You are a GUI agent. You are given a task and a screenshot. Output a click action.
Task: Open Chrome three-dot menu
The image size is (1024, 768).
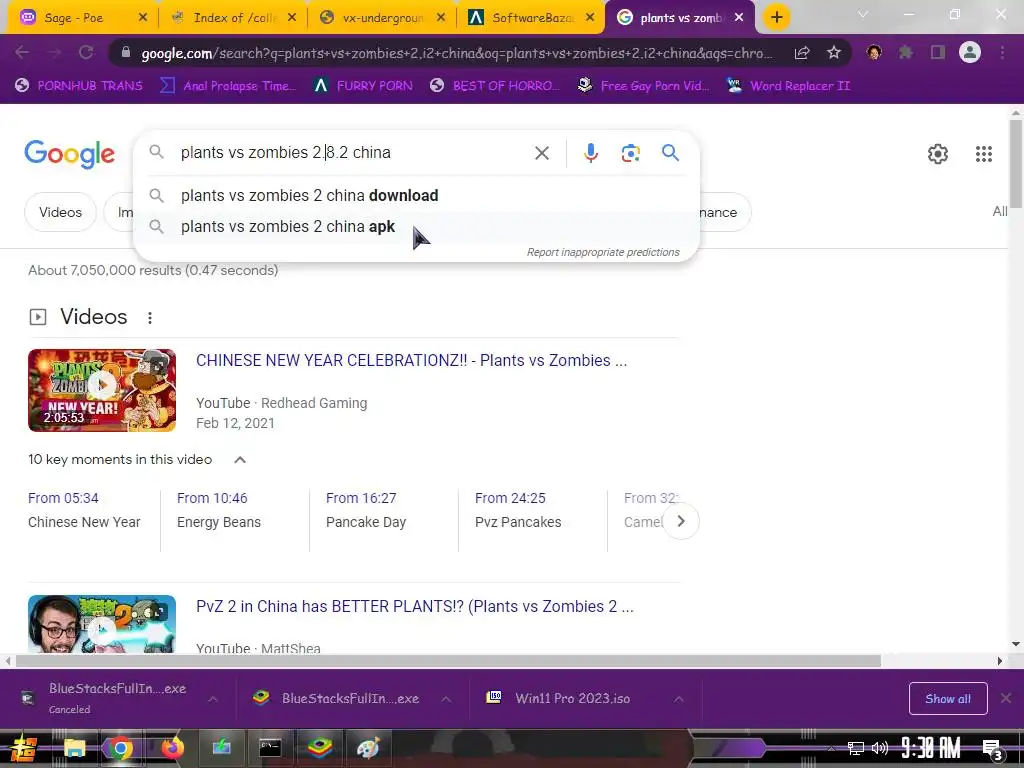[1002, 52]
